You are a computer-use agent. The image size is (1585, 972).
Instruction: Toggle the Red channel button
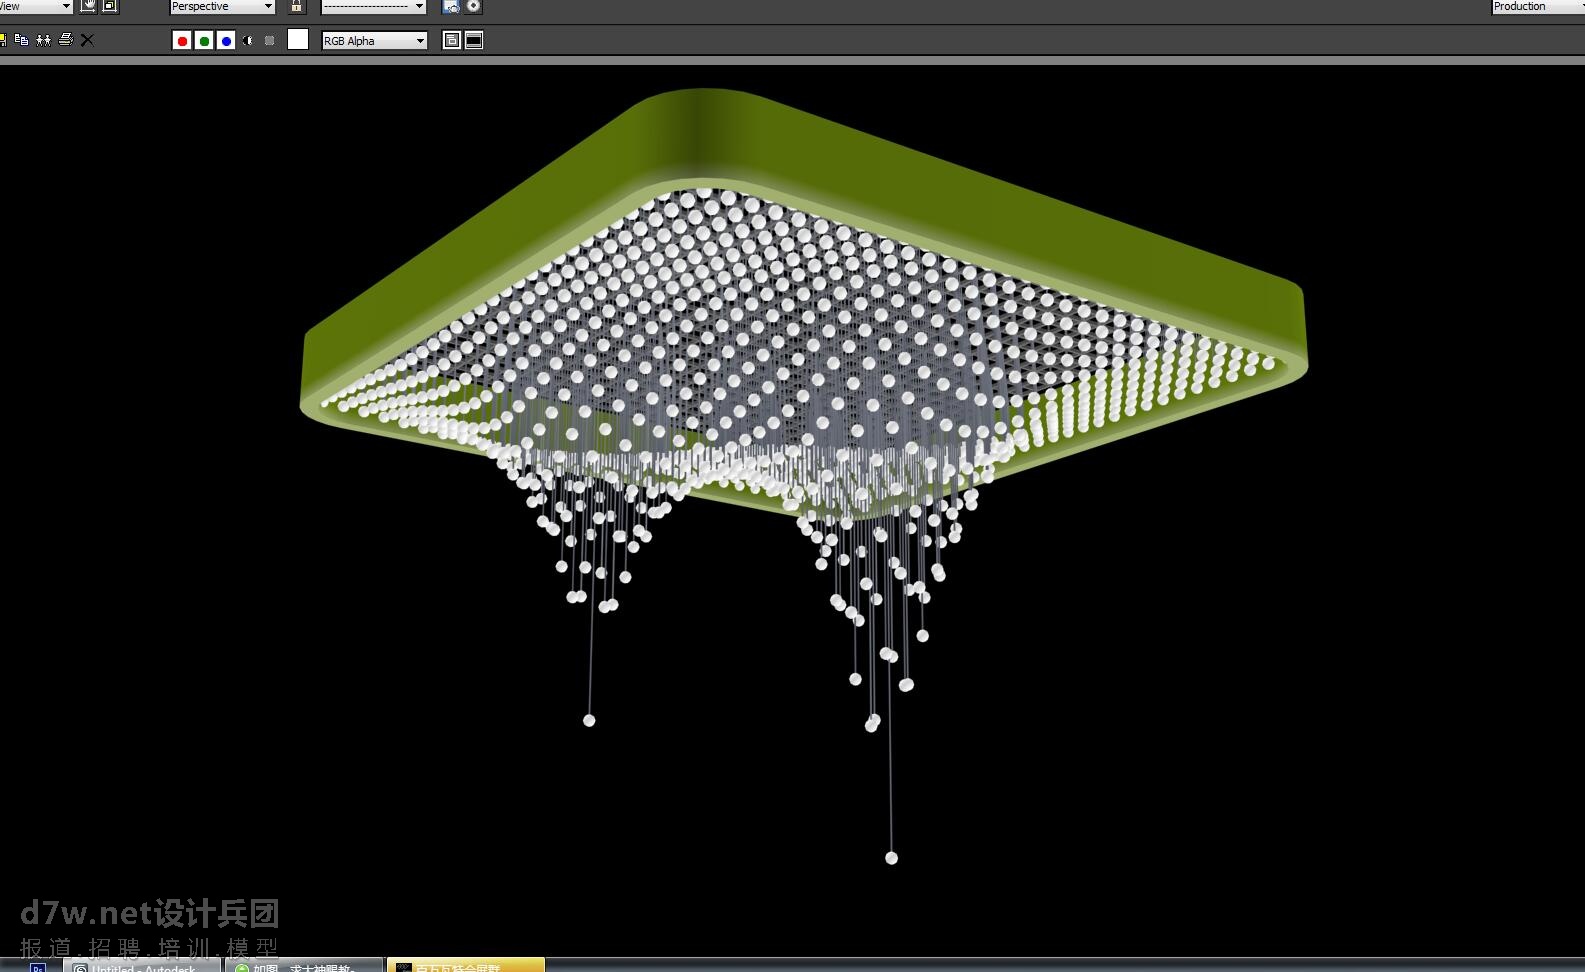[x=182, y=41]
